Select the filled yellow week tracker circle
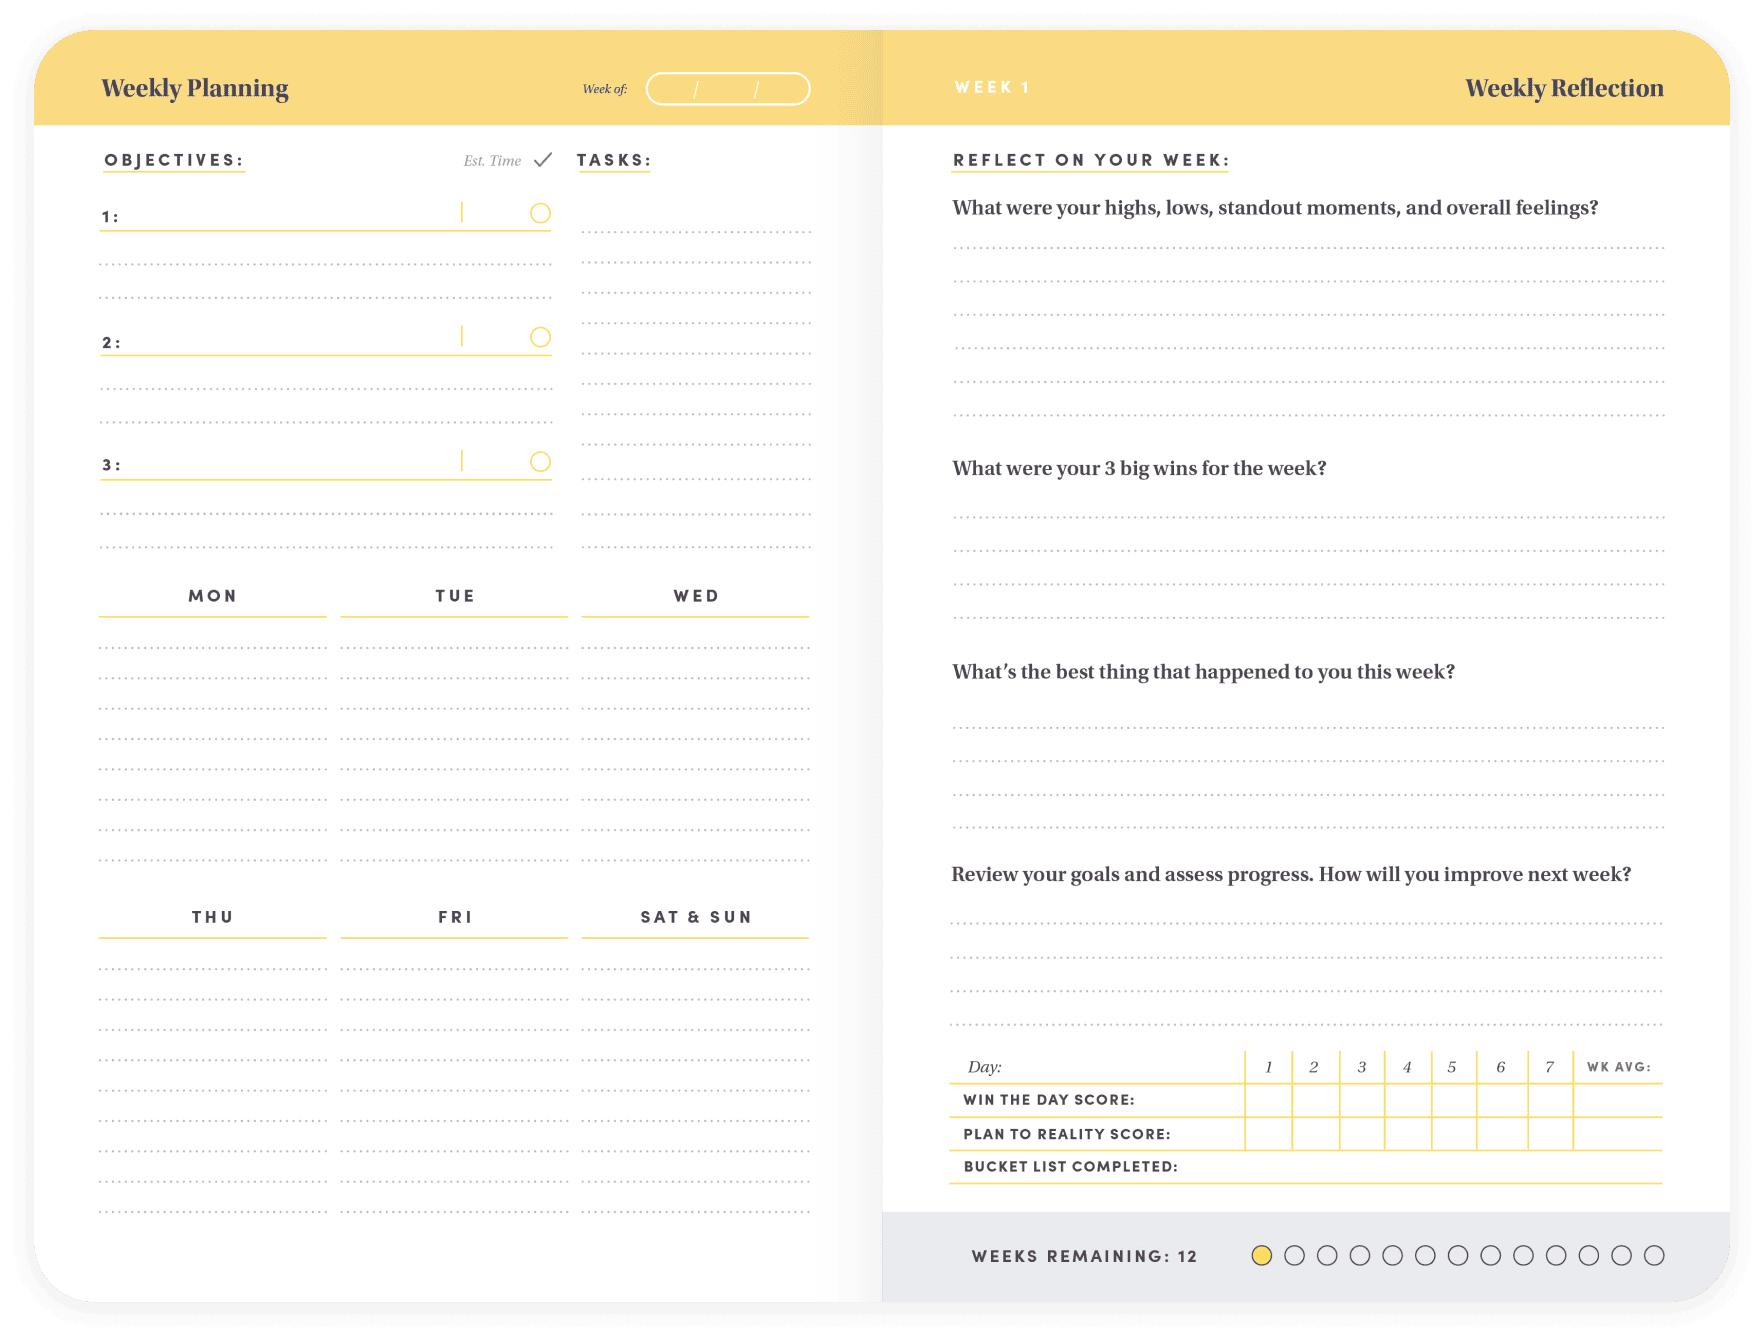 click(1261, 1255)
